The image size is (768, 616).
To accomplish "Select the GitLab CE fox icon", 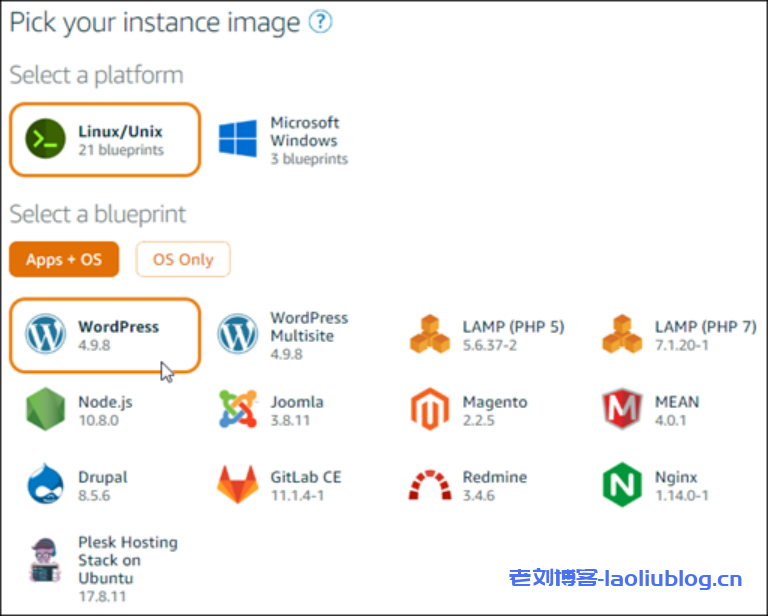I will pos(237,486).
